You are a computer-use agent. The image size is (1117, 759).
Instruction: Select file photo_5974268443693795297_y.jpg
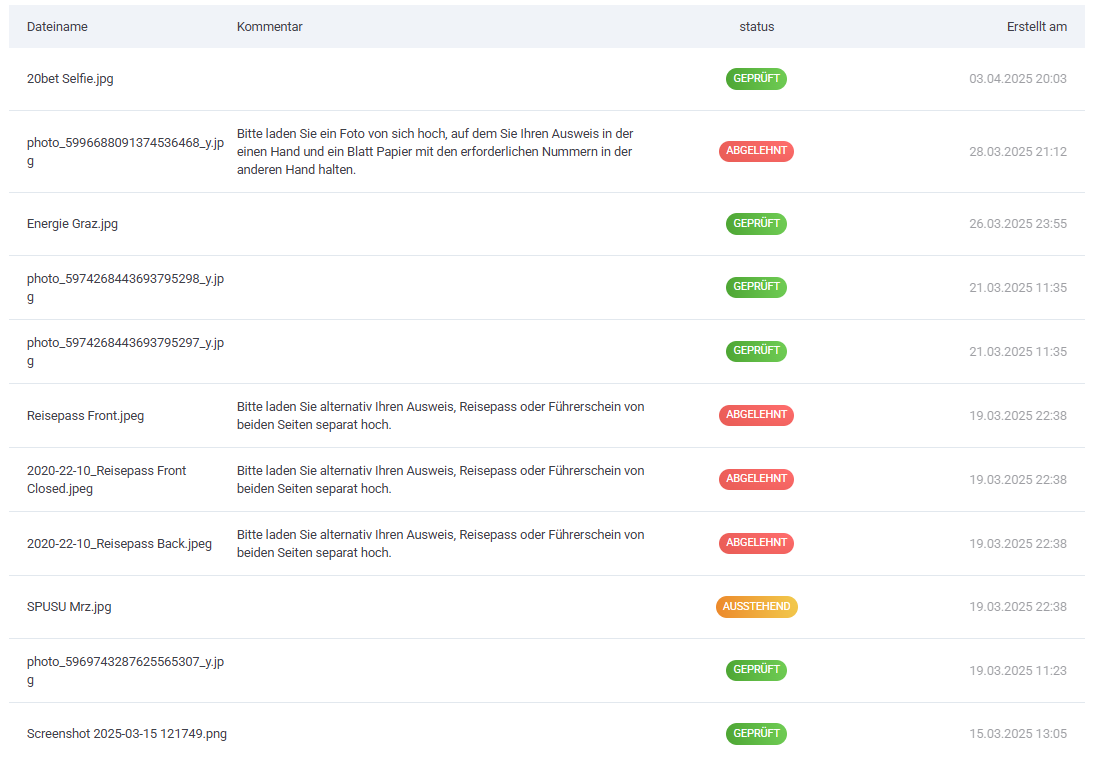coord(125,352)
